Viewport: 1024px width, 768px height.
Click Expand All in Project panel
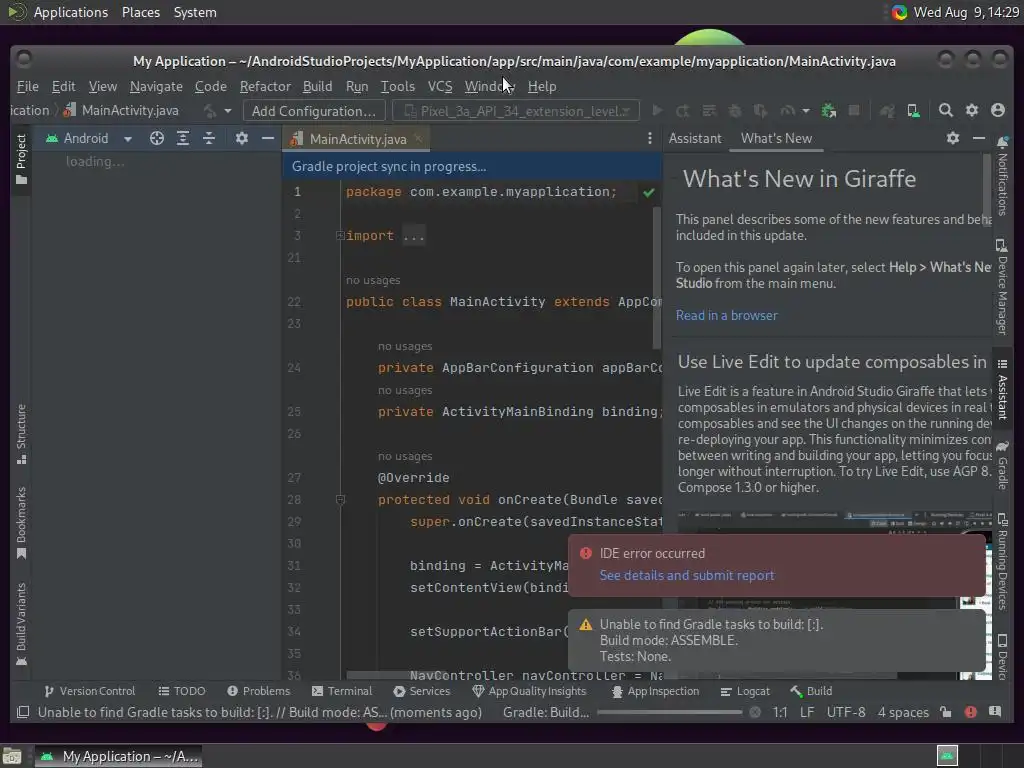[x=183, y=138]
